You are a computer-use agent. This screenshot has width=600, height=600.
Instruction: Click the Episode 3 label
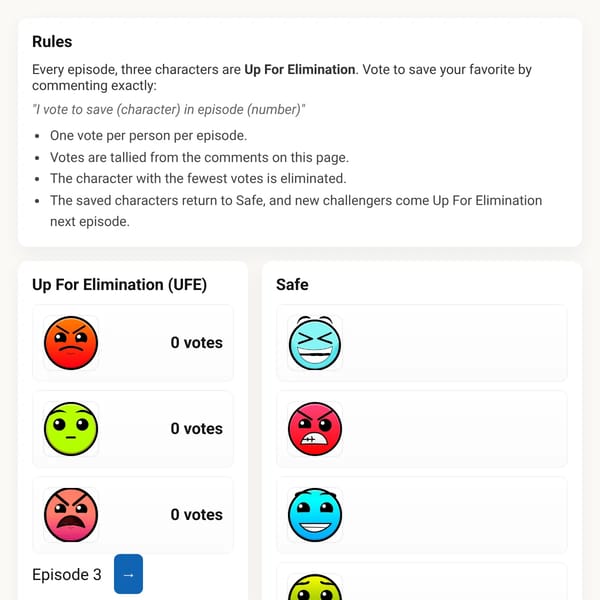[x=67, y=575]
